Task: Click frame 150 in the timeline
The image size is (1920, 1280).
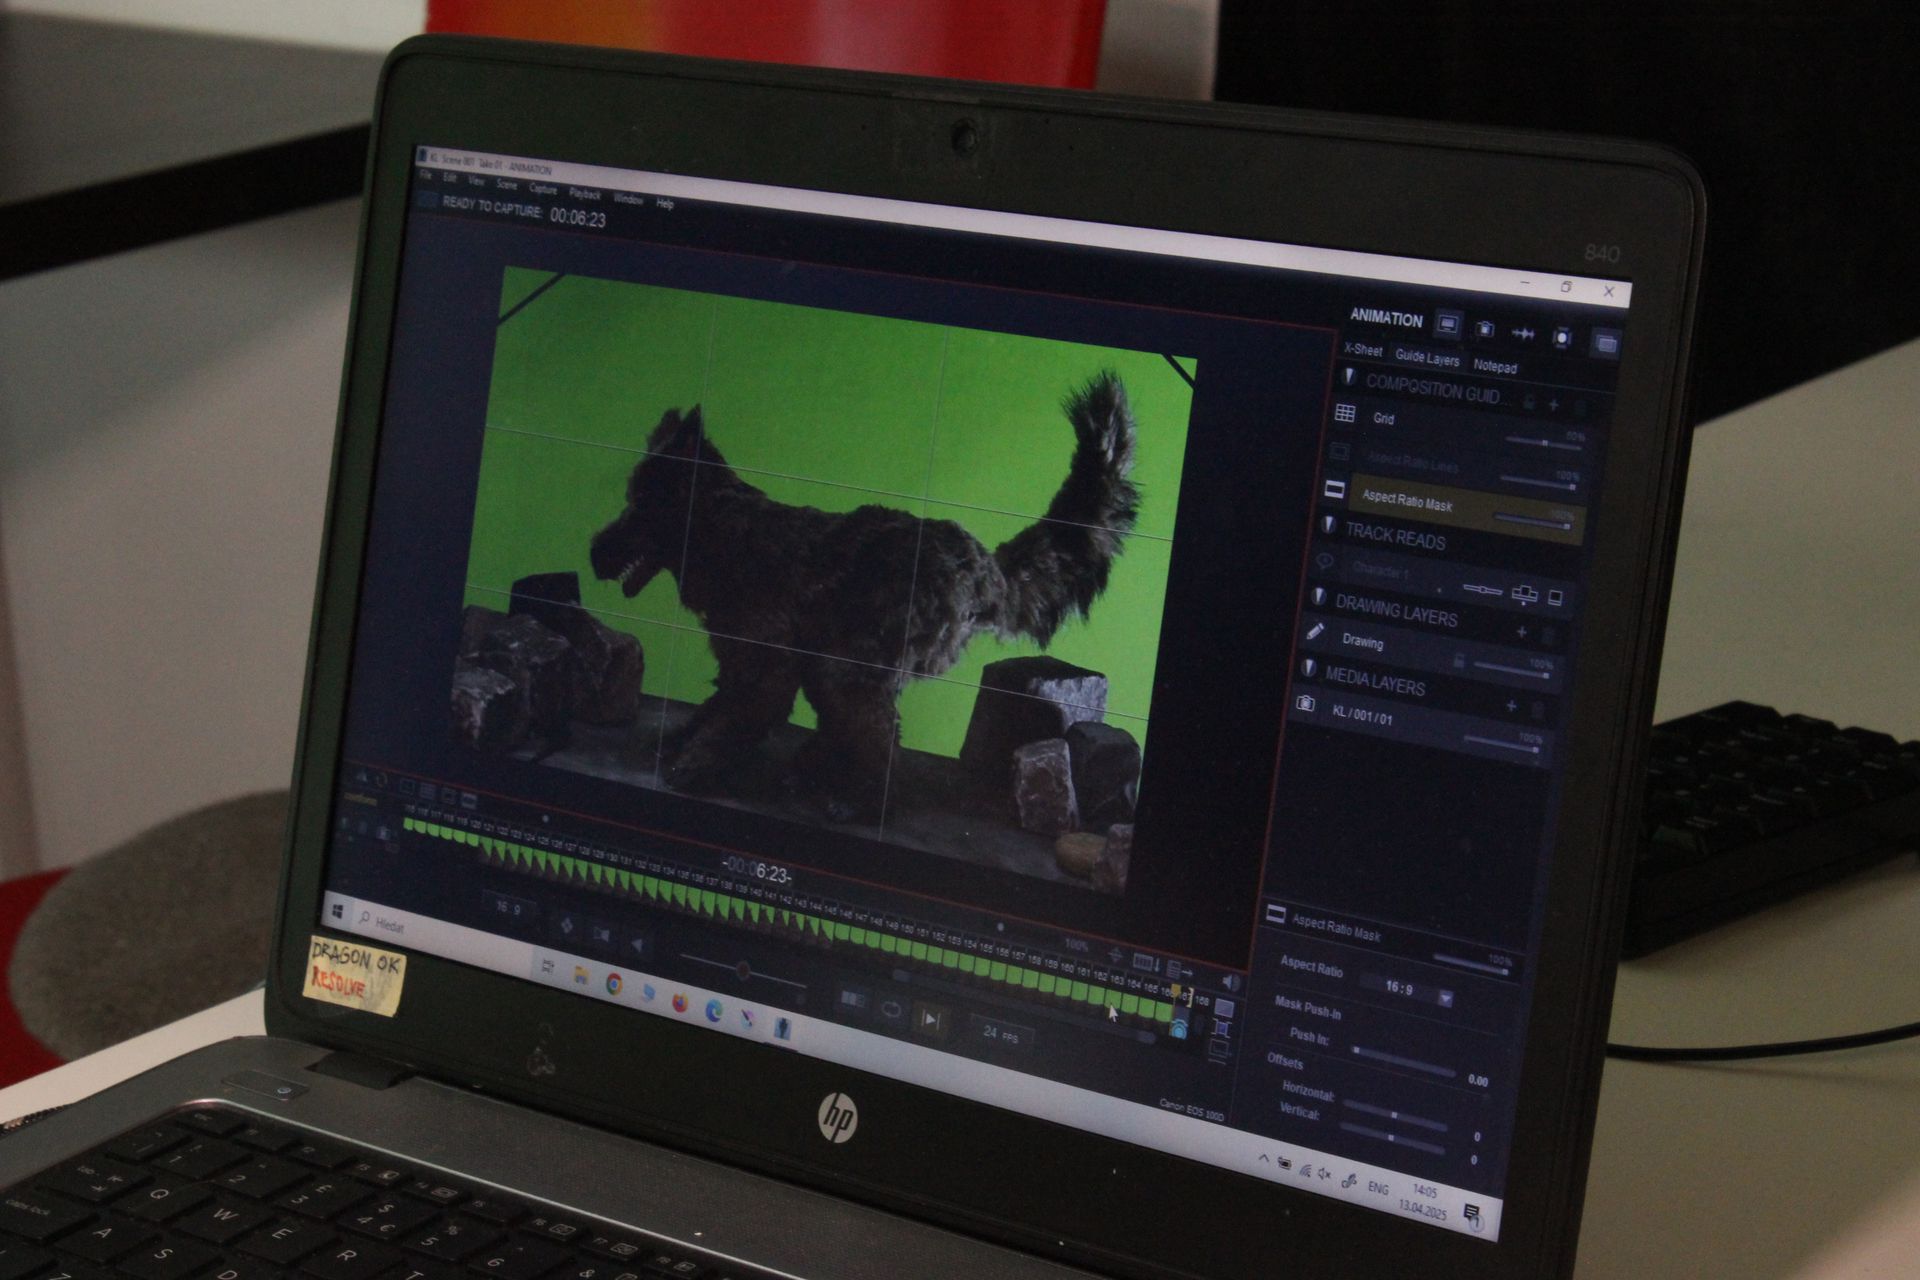Action: (907, 940)
